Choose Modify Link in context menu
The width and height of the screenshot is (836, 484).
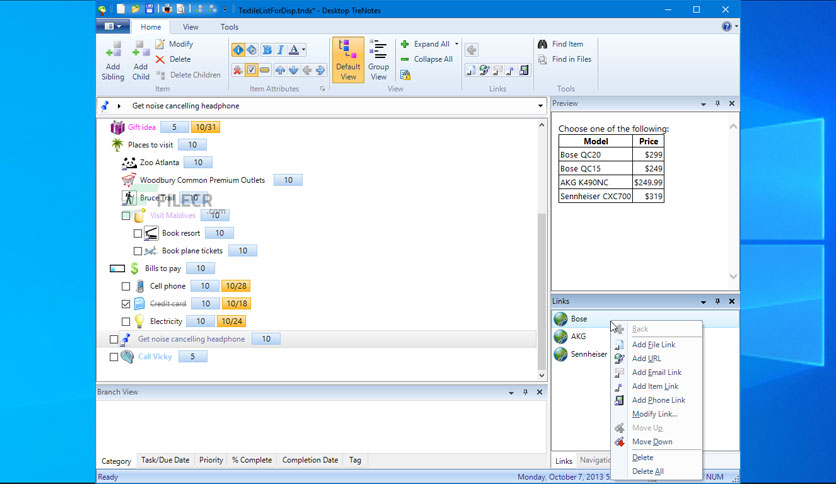coord(656,414)
